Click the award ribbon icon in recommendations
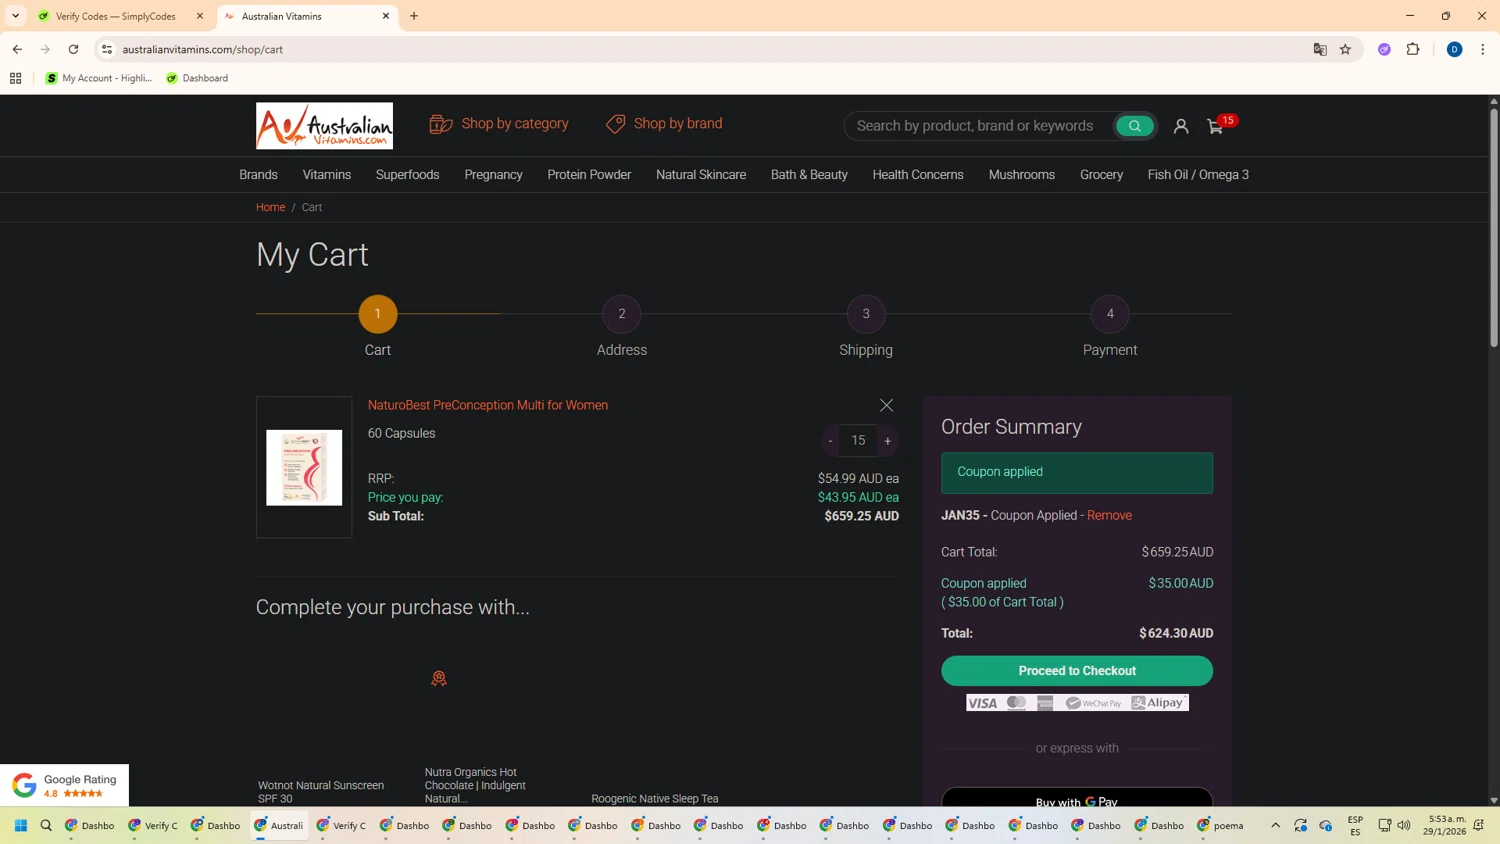 pos(439,679)
